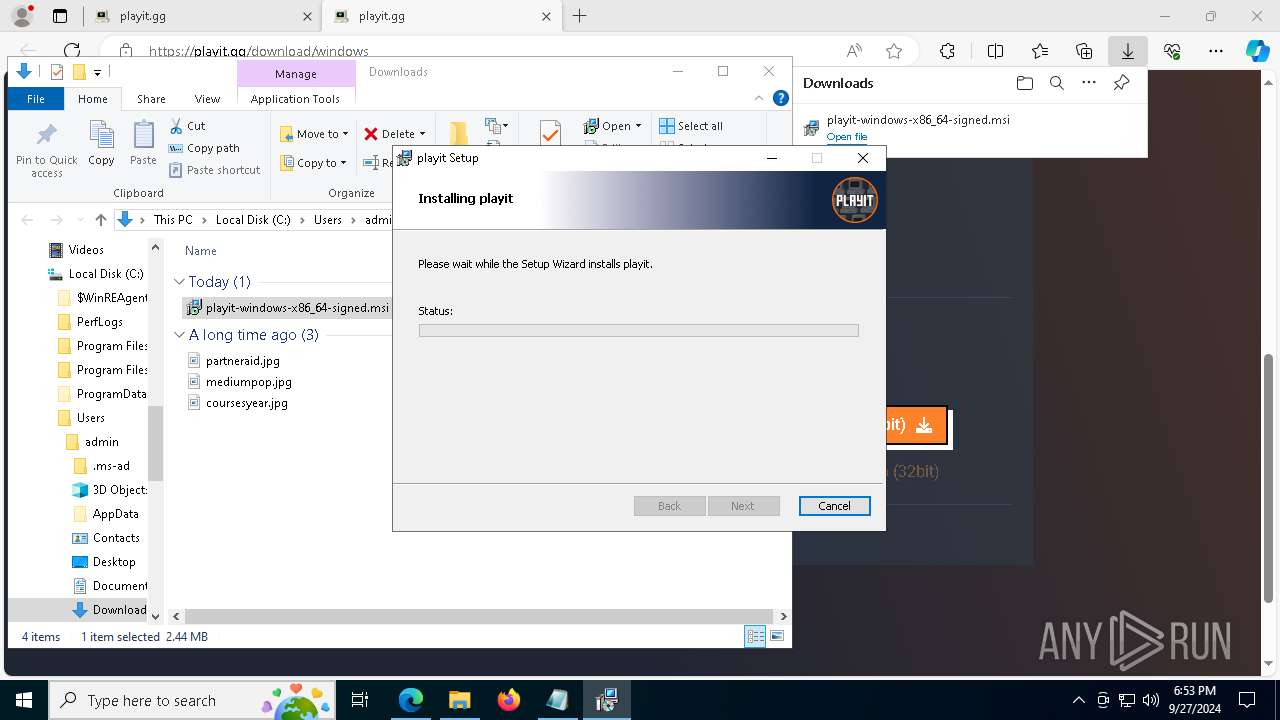
Task: Click Open file link in Downloads
Action: pos(847,137)
